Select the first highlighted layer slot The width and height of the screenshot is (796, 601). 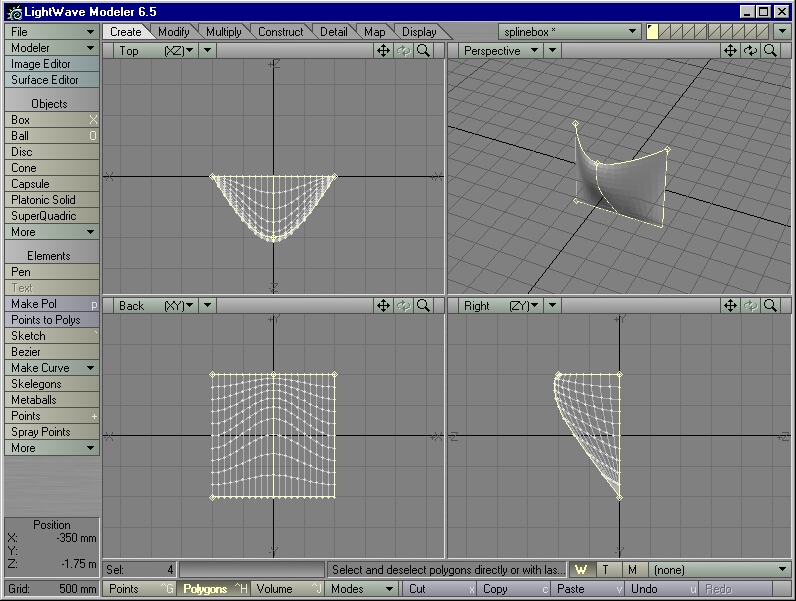[x=653, y=32]
